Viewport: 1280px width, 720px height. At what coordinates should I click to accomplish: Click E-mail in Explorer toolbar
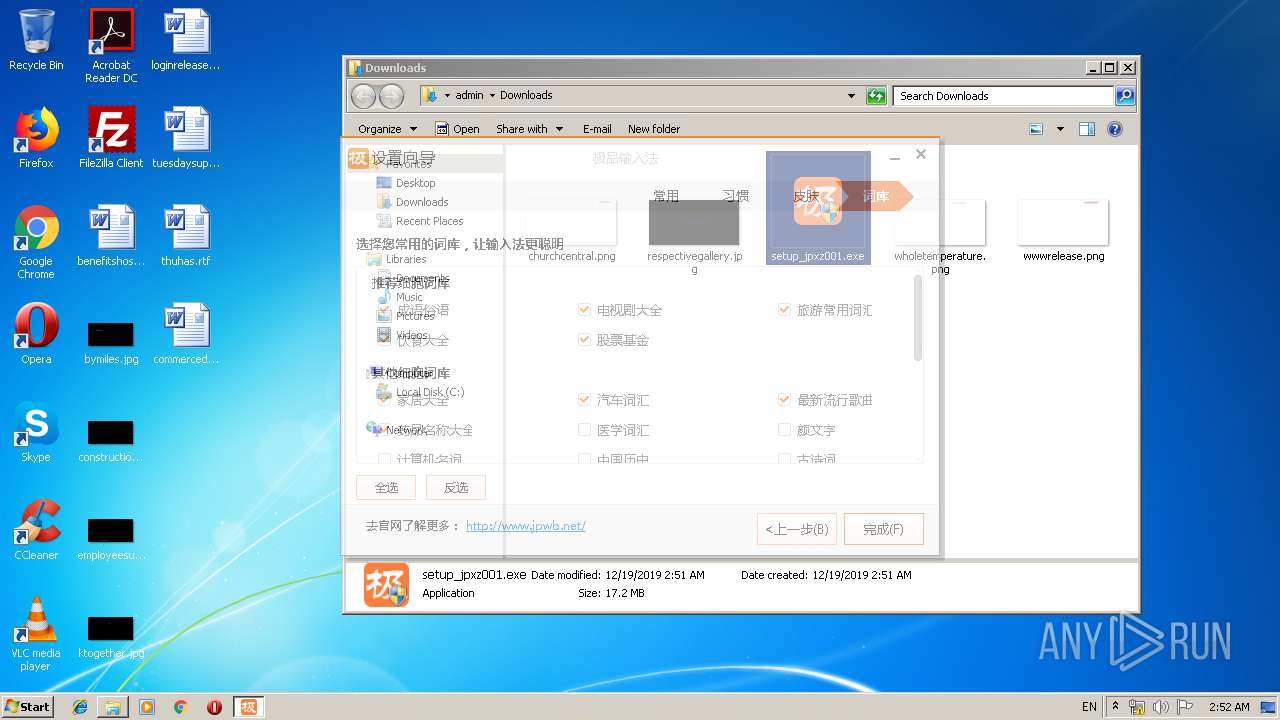click(x=597, y=129)
